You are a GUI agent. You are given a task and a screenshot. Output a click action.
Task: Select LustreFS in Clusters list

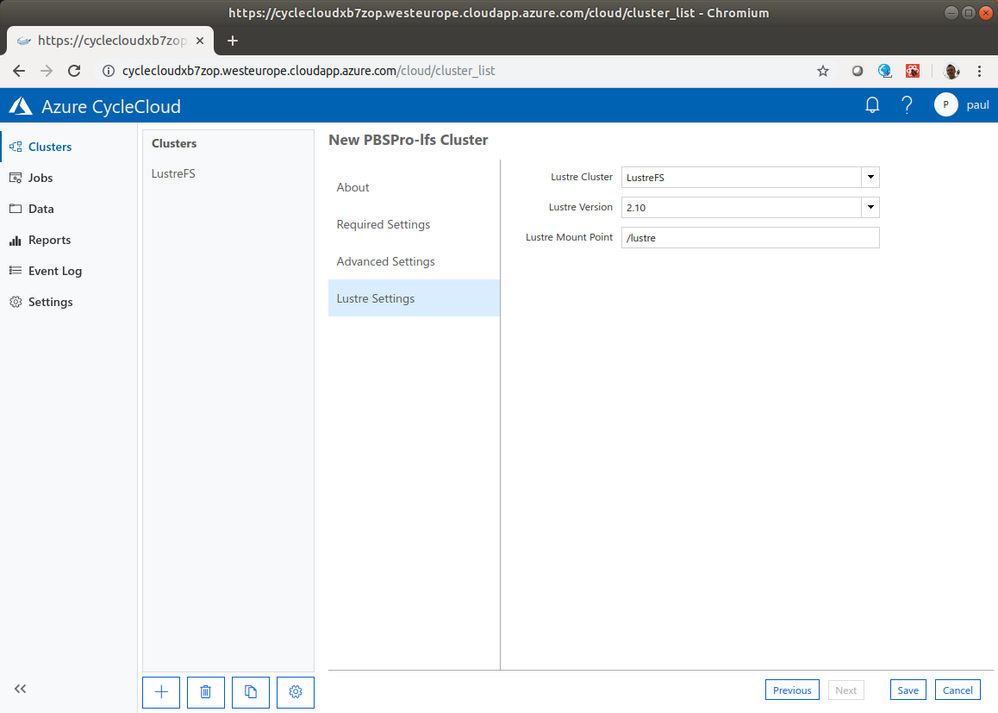[x=173, y=174]
